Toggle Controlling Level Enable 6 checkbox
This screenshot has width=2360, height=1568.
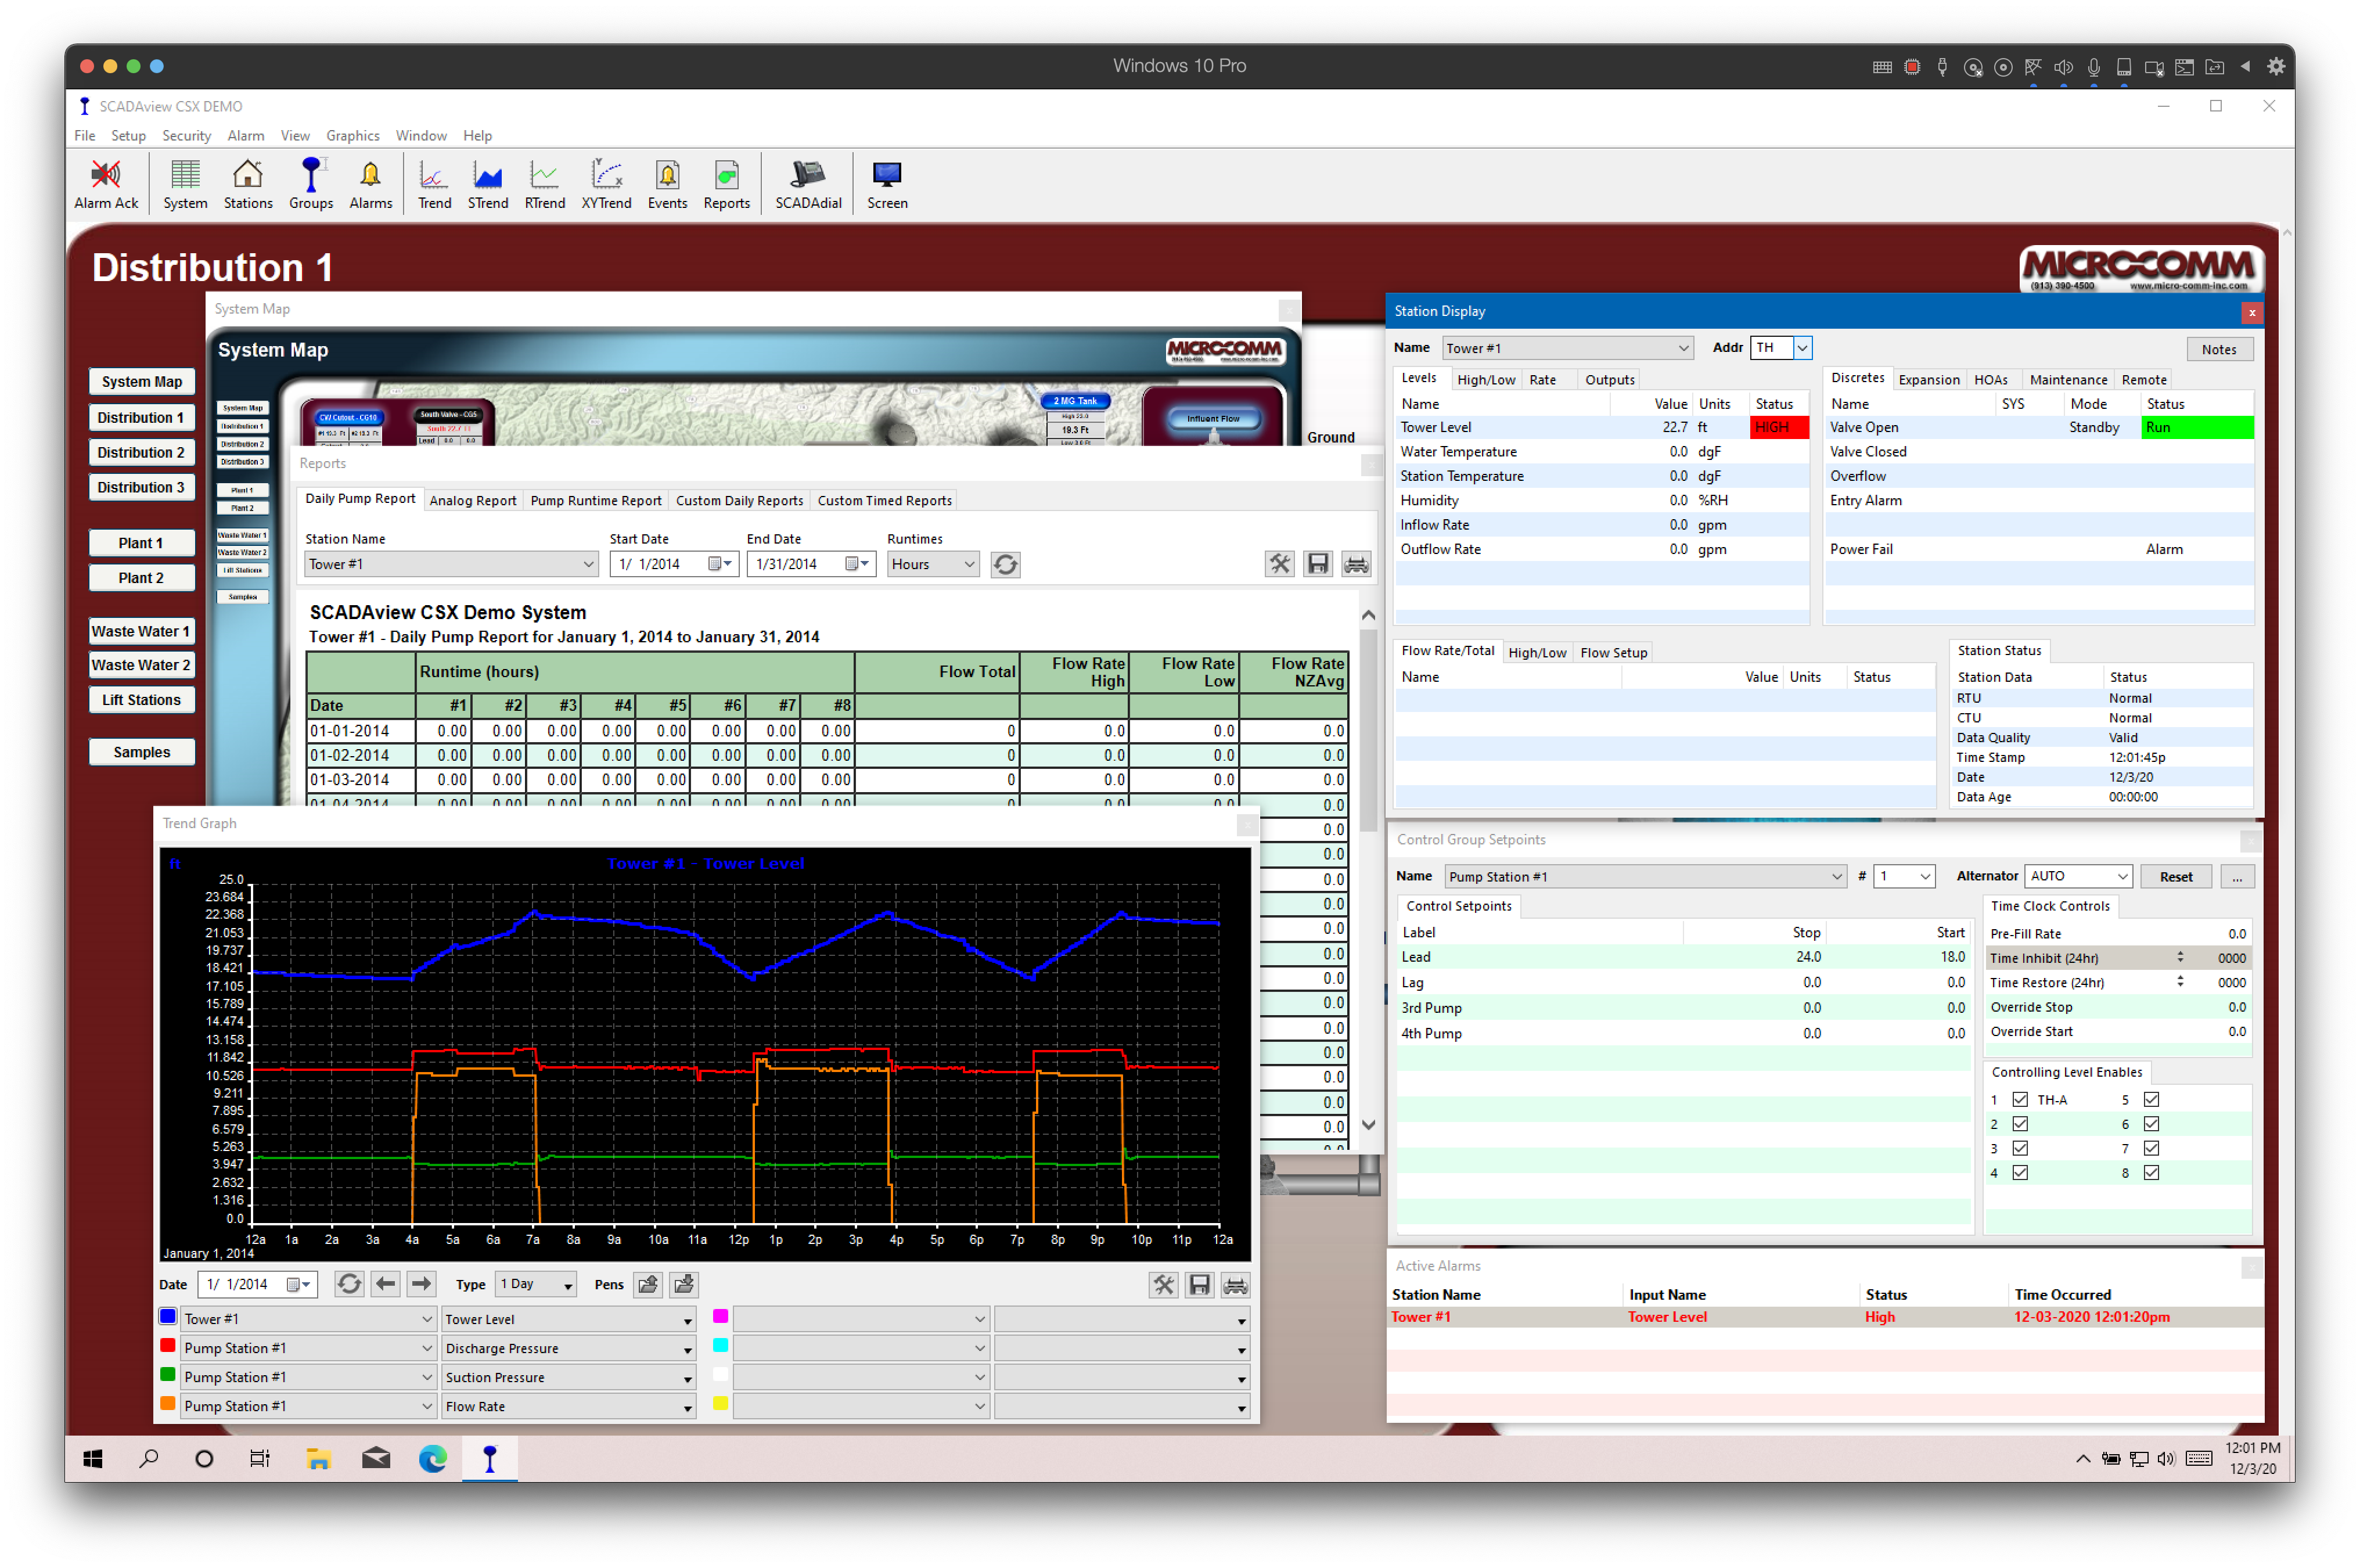pos(2151,1124)
